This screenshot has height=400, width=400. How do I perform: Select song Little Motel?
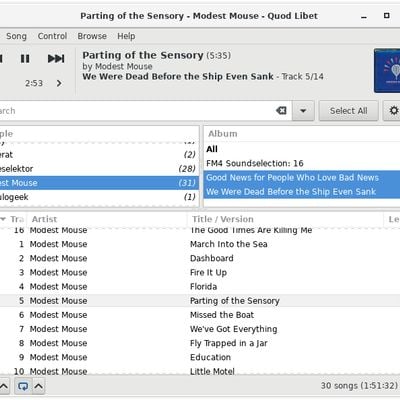tap(200, 371)
